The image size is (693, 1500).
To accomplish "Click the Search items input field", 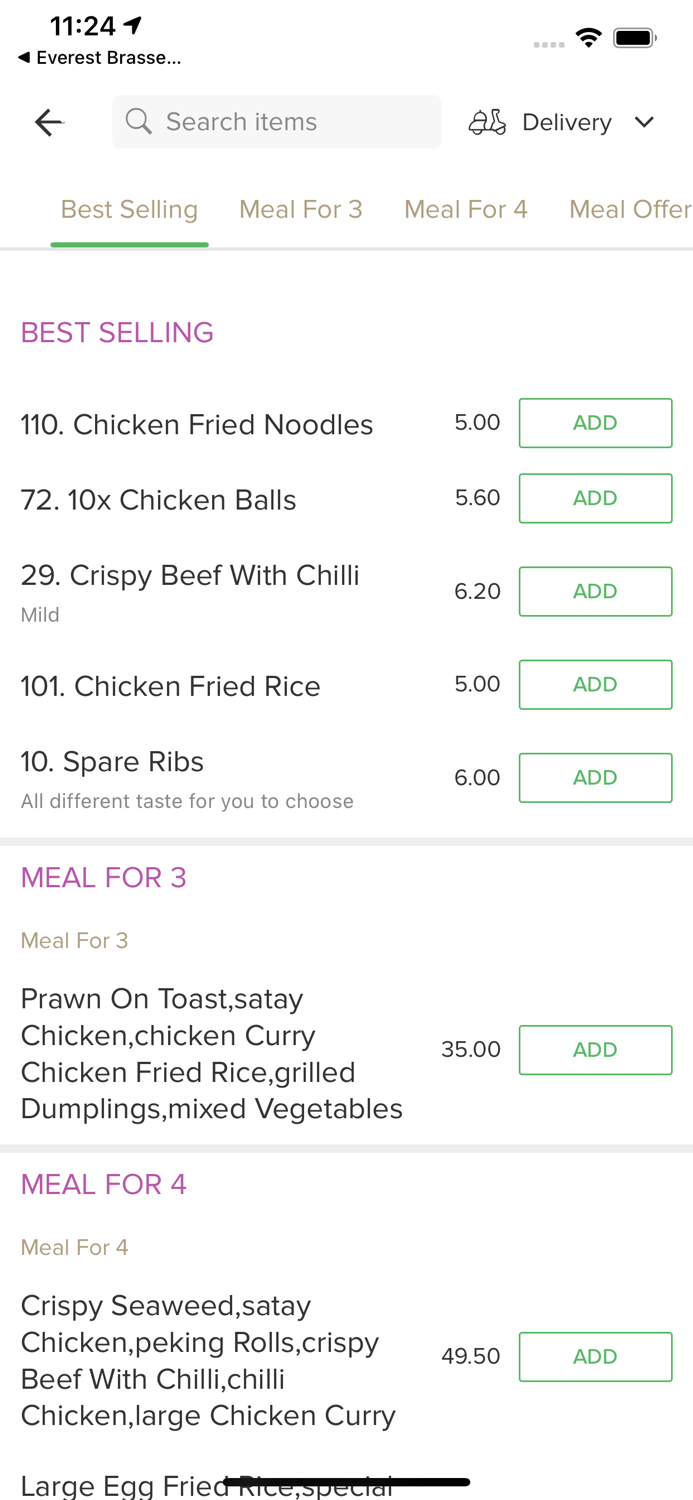I will (x=277, y=121).
